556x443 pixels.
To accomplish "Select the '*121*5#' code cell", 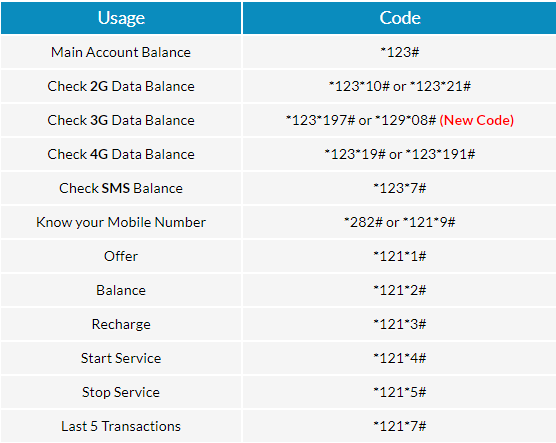I will tap(400, 392).
